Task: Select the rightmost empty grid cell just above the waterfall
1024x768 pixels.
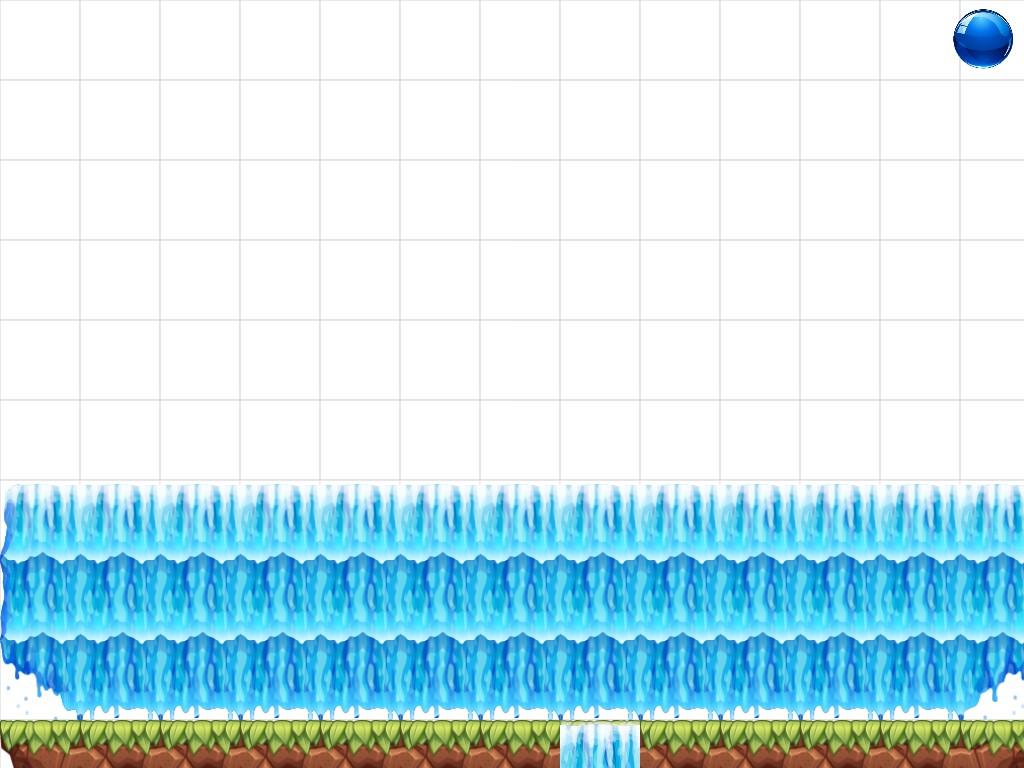Action: tap(990, 440)
